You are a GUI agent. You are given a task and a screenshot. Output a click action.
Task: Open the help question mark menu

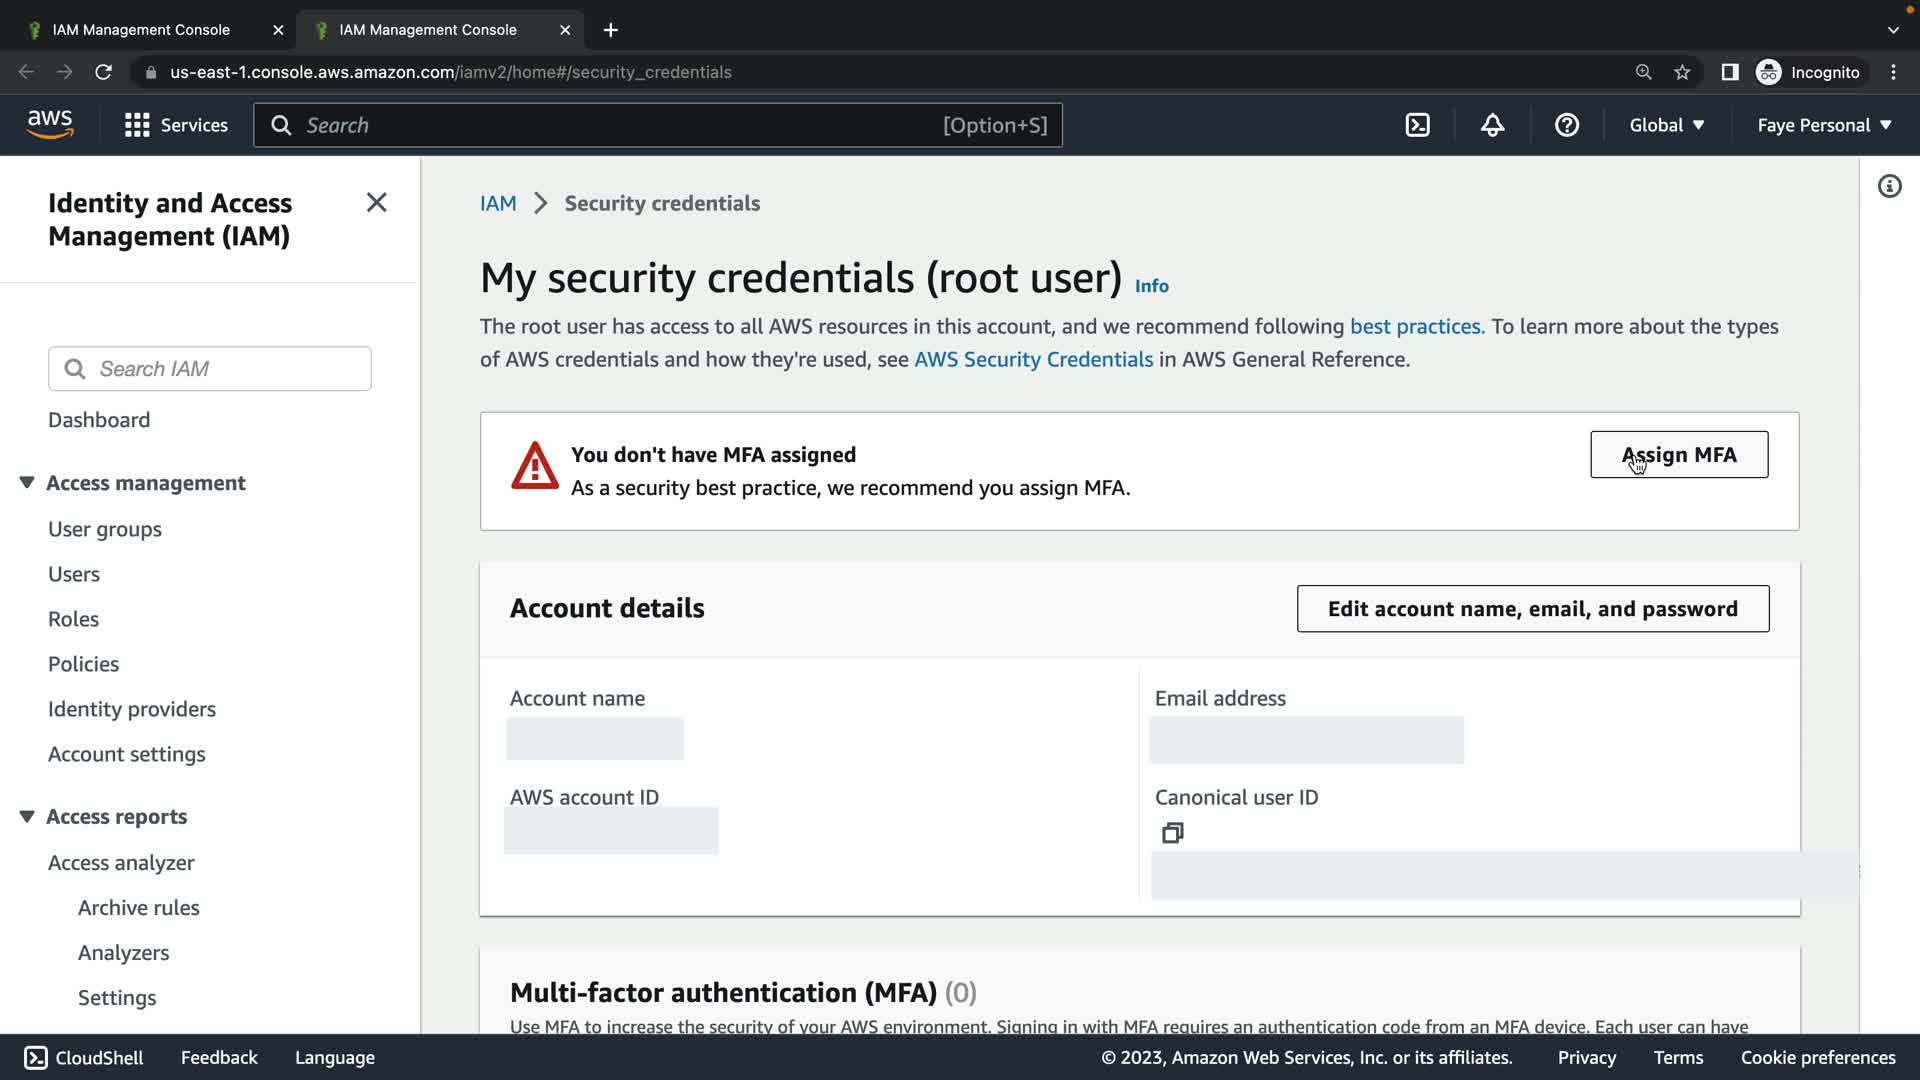(1567, 125)
